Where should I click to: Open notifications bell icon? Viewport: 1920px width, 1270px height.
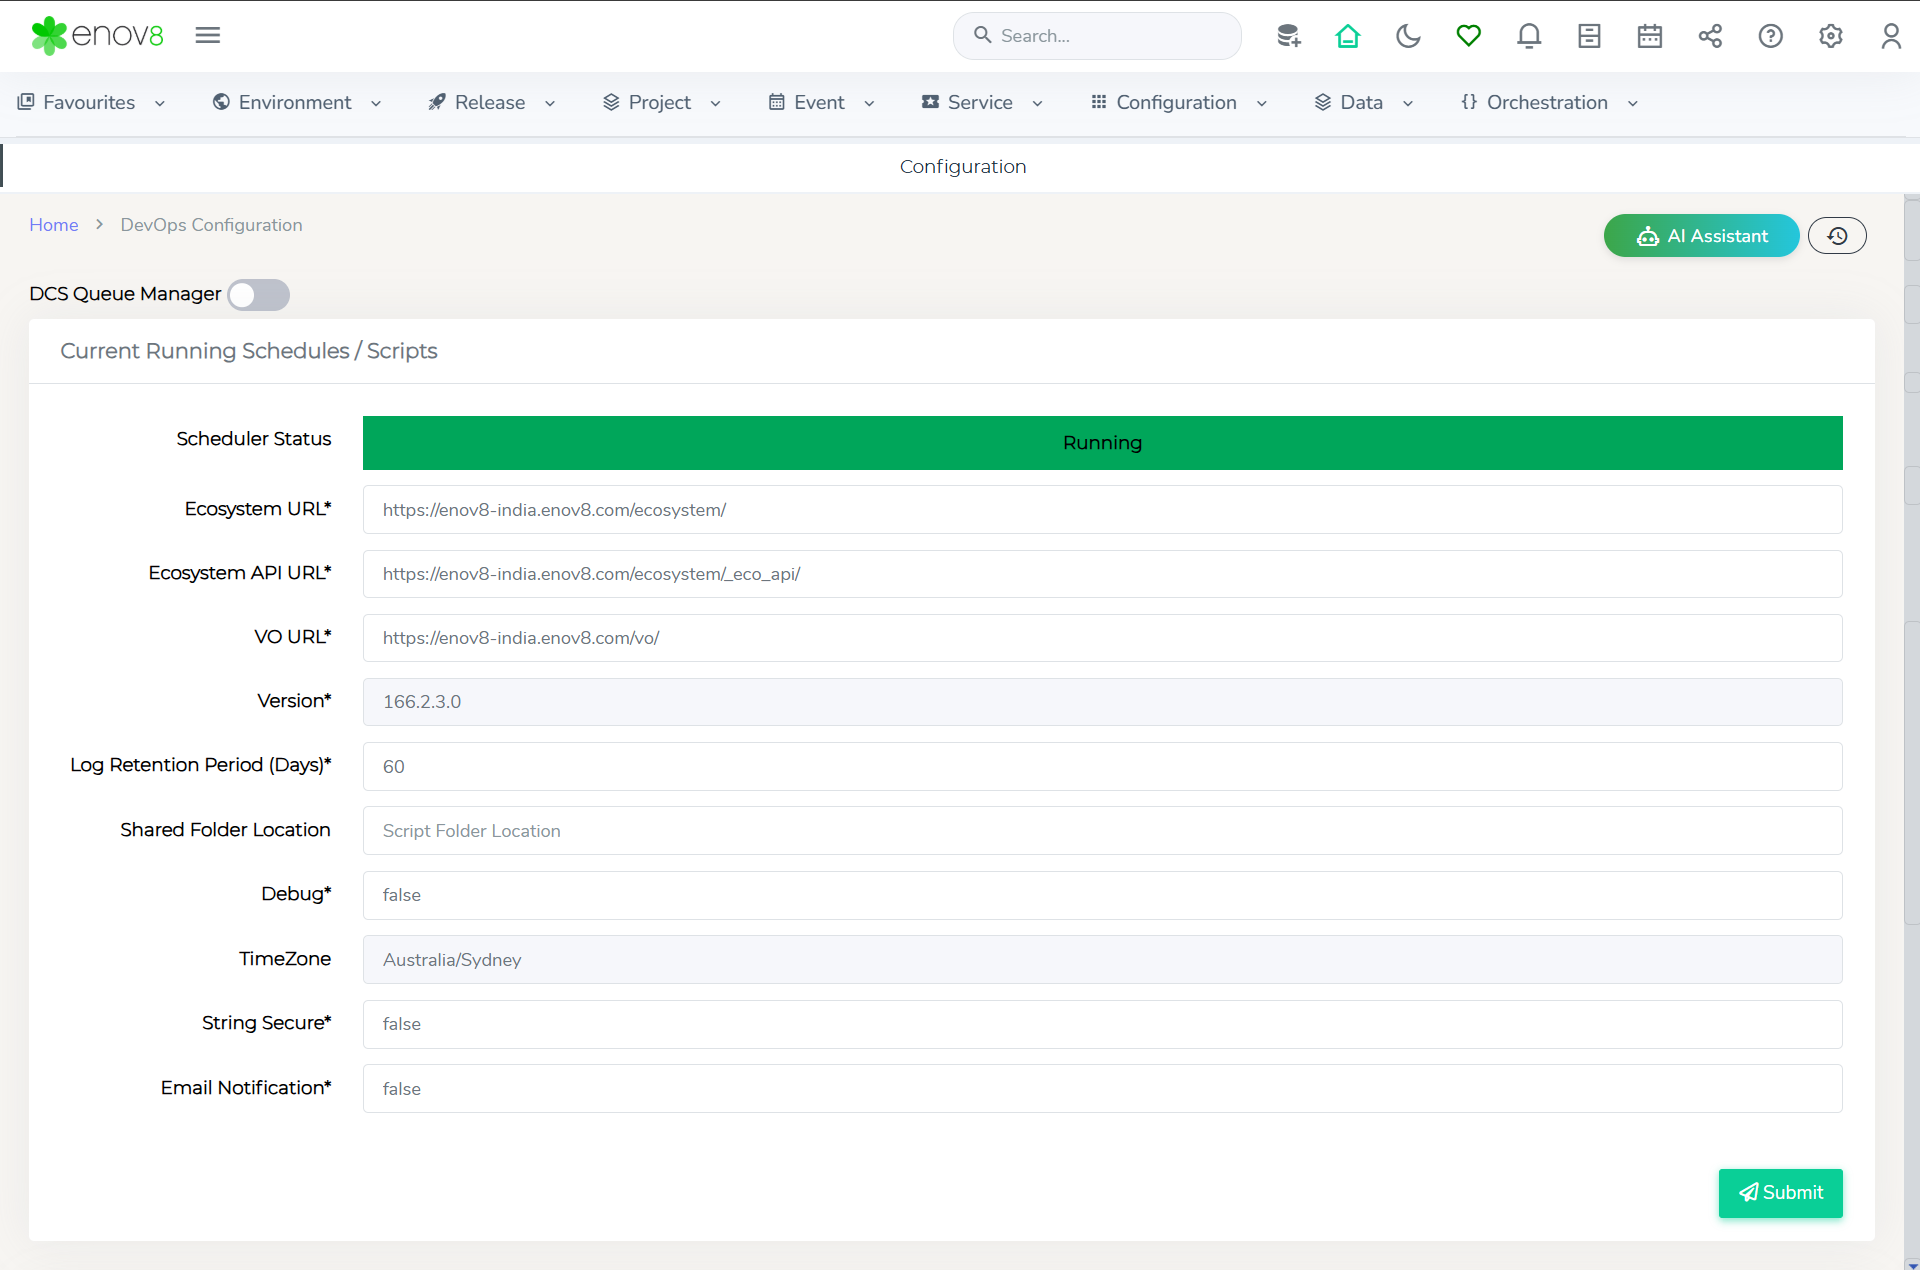point(1529,36)
